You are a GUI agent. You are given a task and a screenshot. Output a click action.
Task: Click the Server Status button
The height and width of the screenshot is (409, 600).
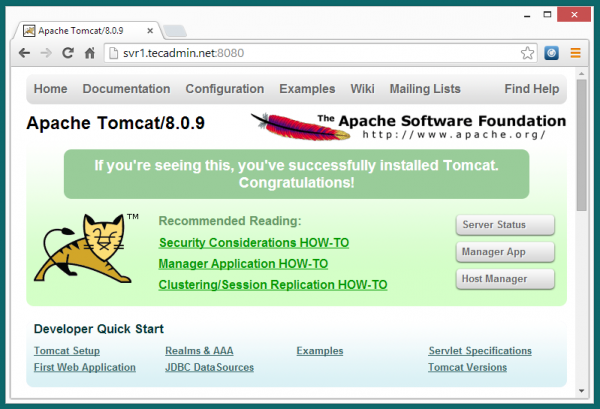coord(505,224)
